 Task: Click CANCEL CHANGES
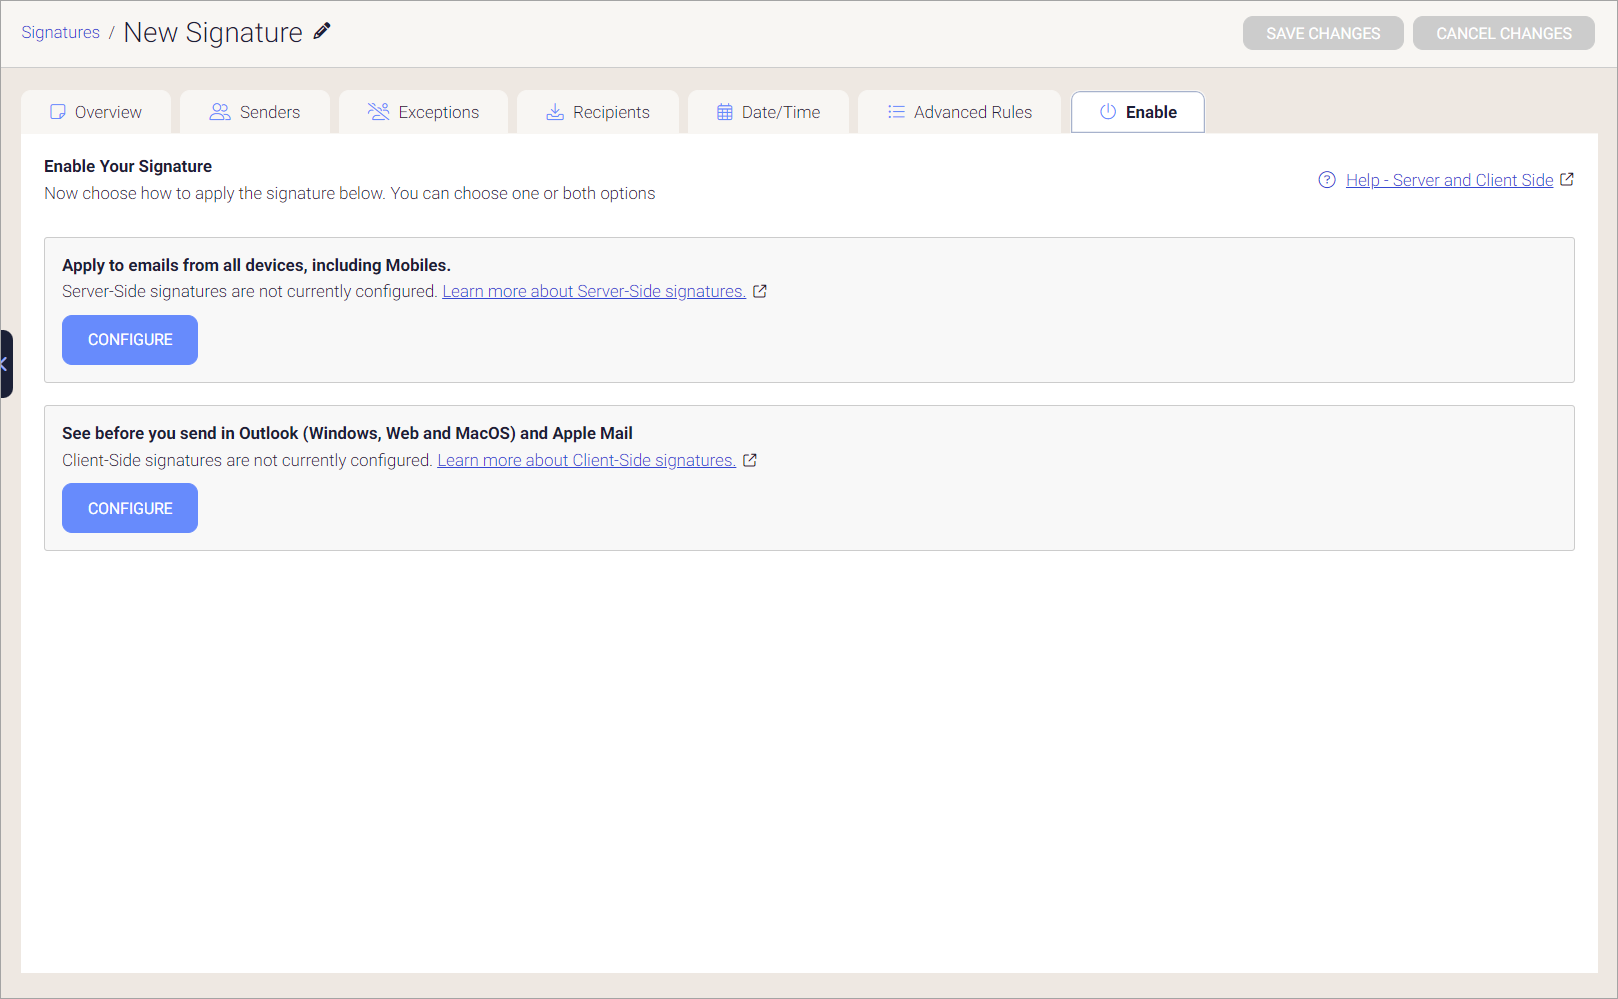pos(1503,33)
